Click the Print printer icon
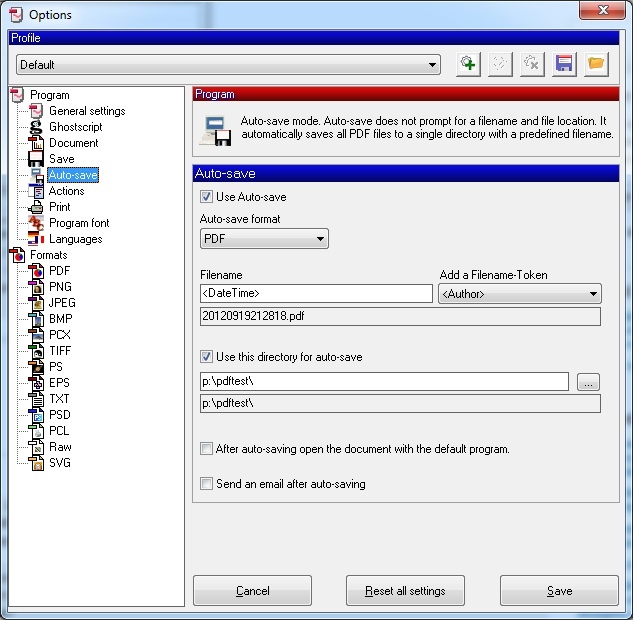Viewport: 633px width, 620px height. click(x=36, y=207)
